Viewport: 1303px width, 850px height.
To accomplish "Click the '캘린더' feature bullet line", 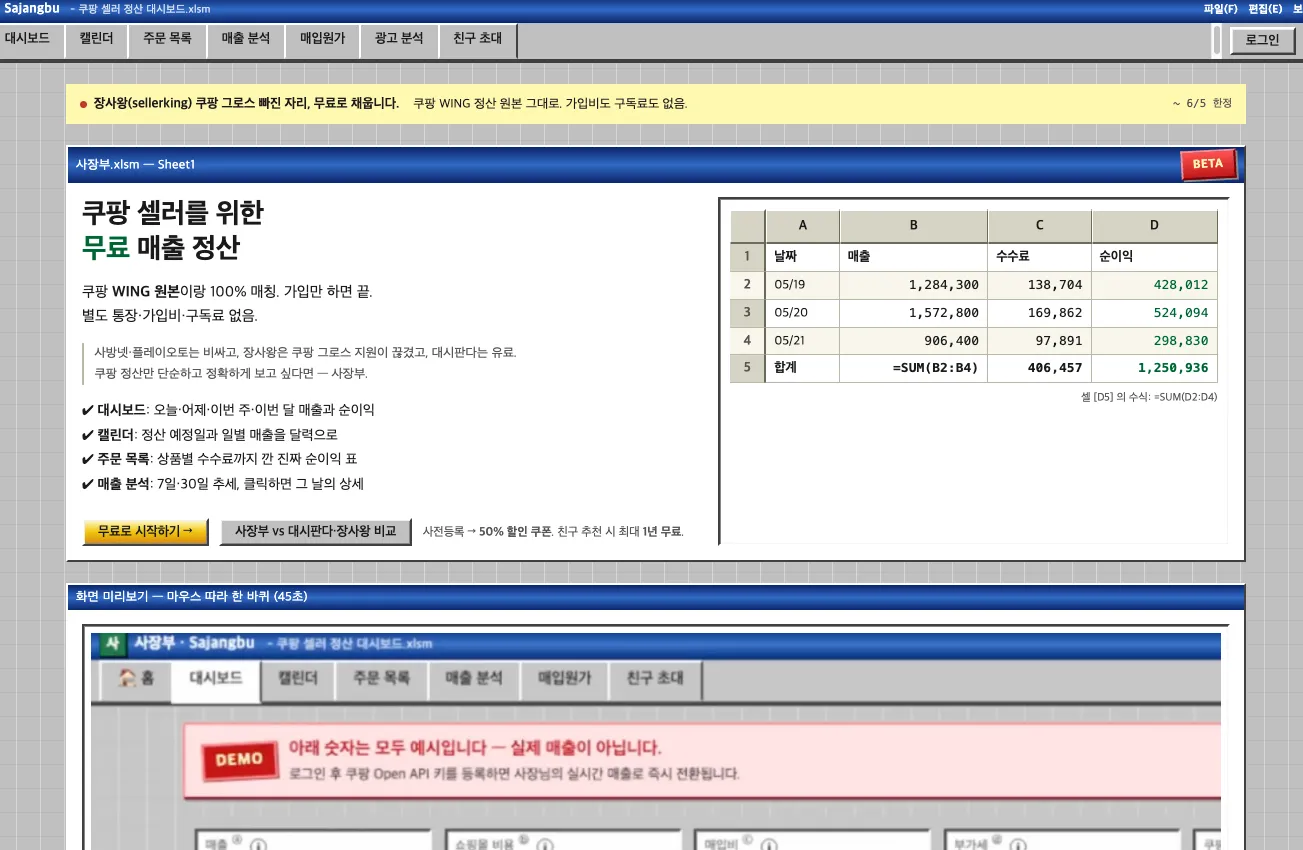I will tap(210, 434).
